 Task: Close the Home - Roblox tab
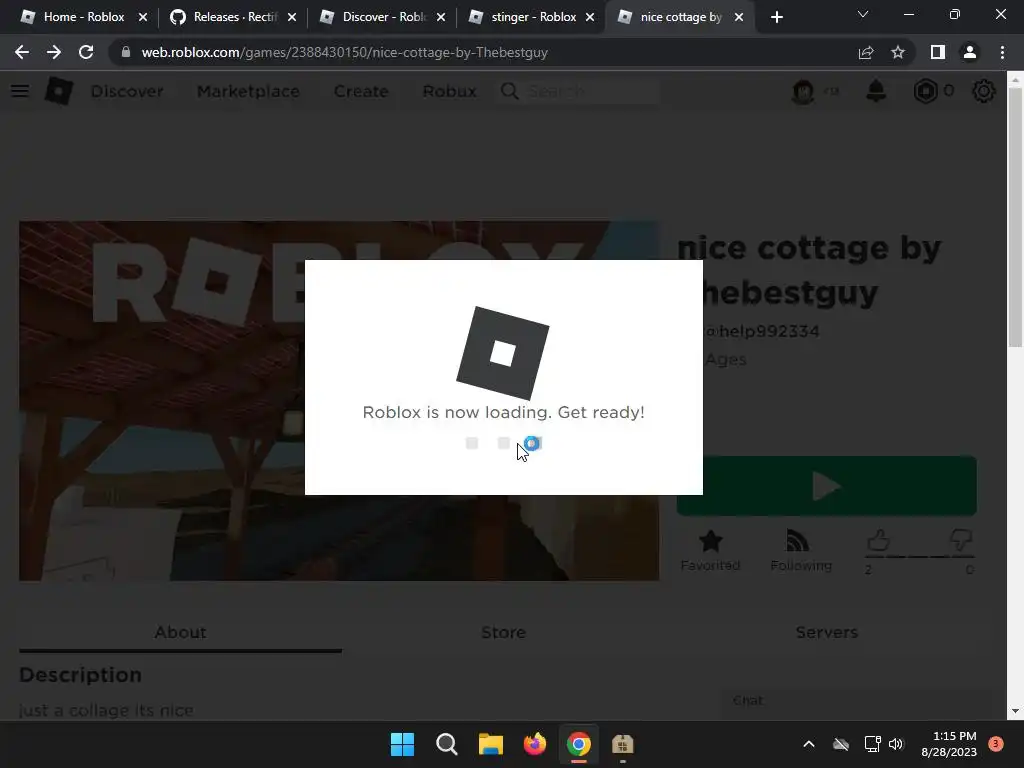point(143,17)
